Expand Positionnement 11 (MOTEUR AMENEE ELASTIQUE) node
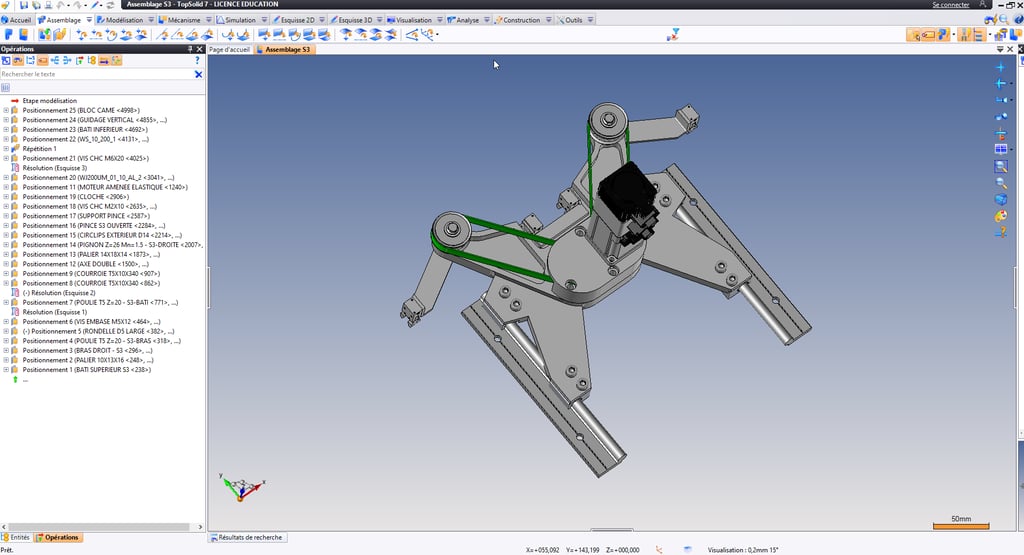The image size is (1024, 555). pyautogui.click(x=6, y=187)
